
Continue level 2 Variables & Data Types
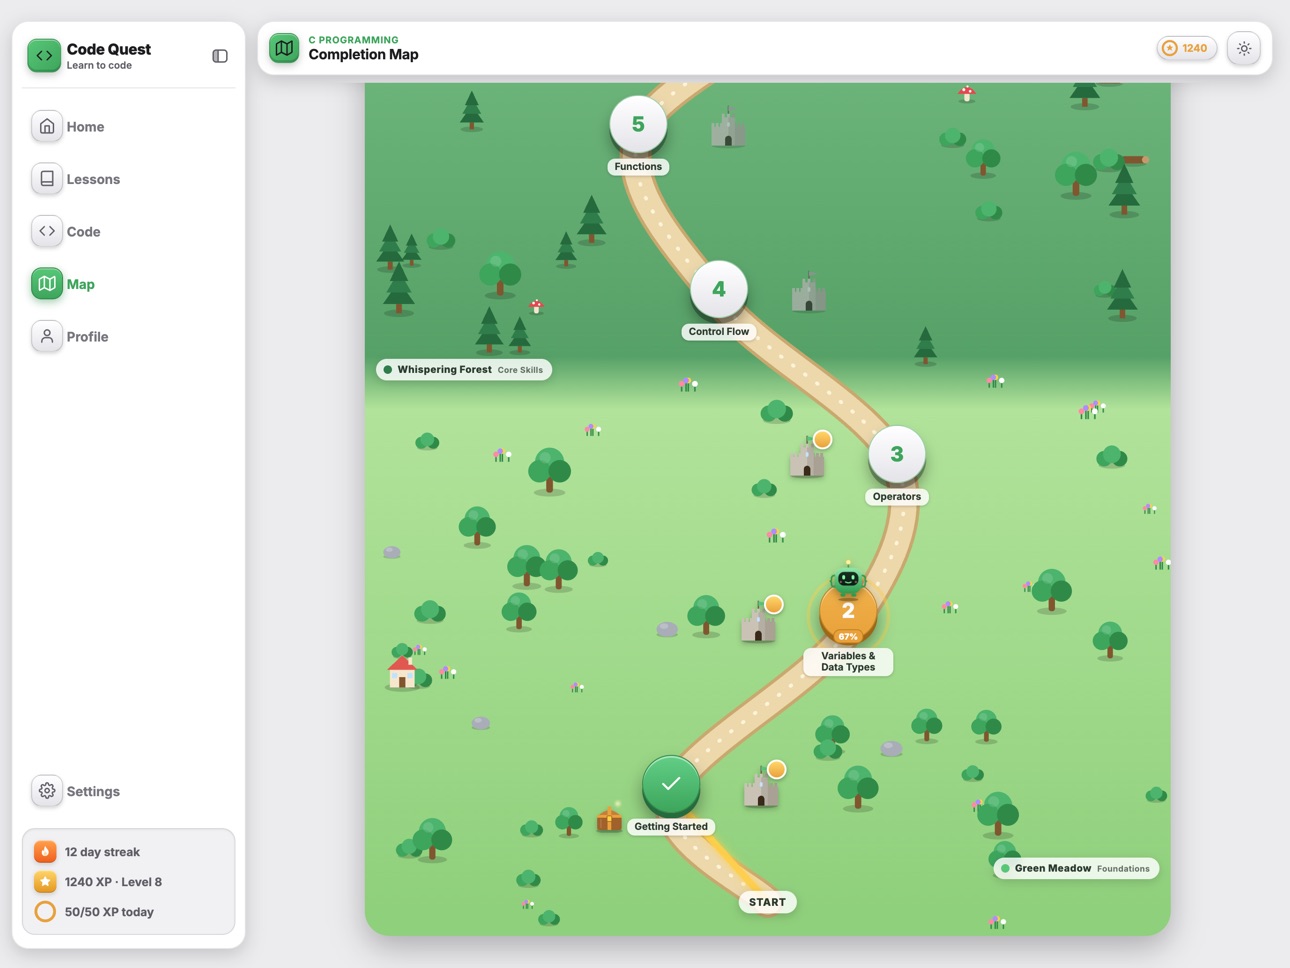pos(848,614)
